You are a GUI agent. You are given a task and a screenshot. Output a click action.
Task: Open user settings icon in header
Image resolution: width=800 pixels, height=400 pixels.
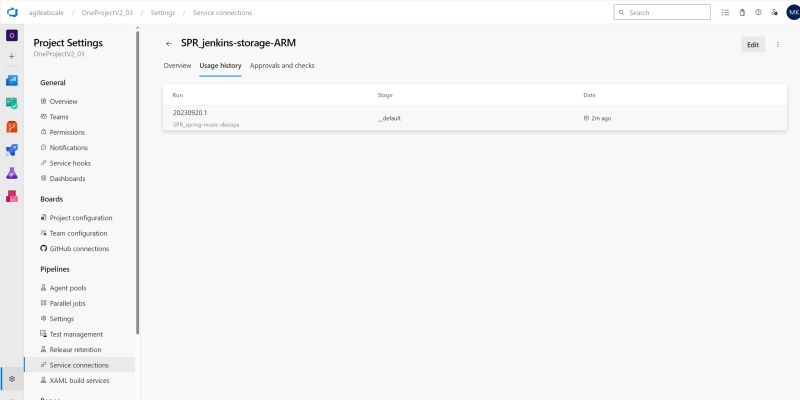pos(774,12)
